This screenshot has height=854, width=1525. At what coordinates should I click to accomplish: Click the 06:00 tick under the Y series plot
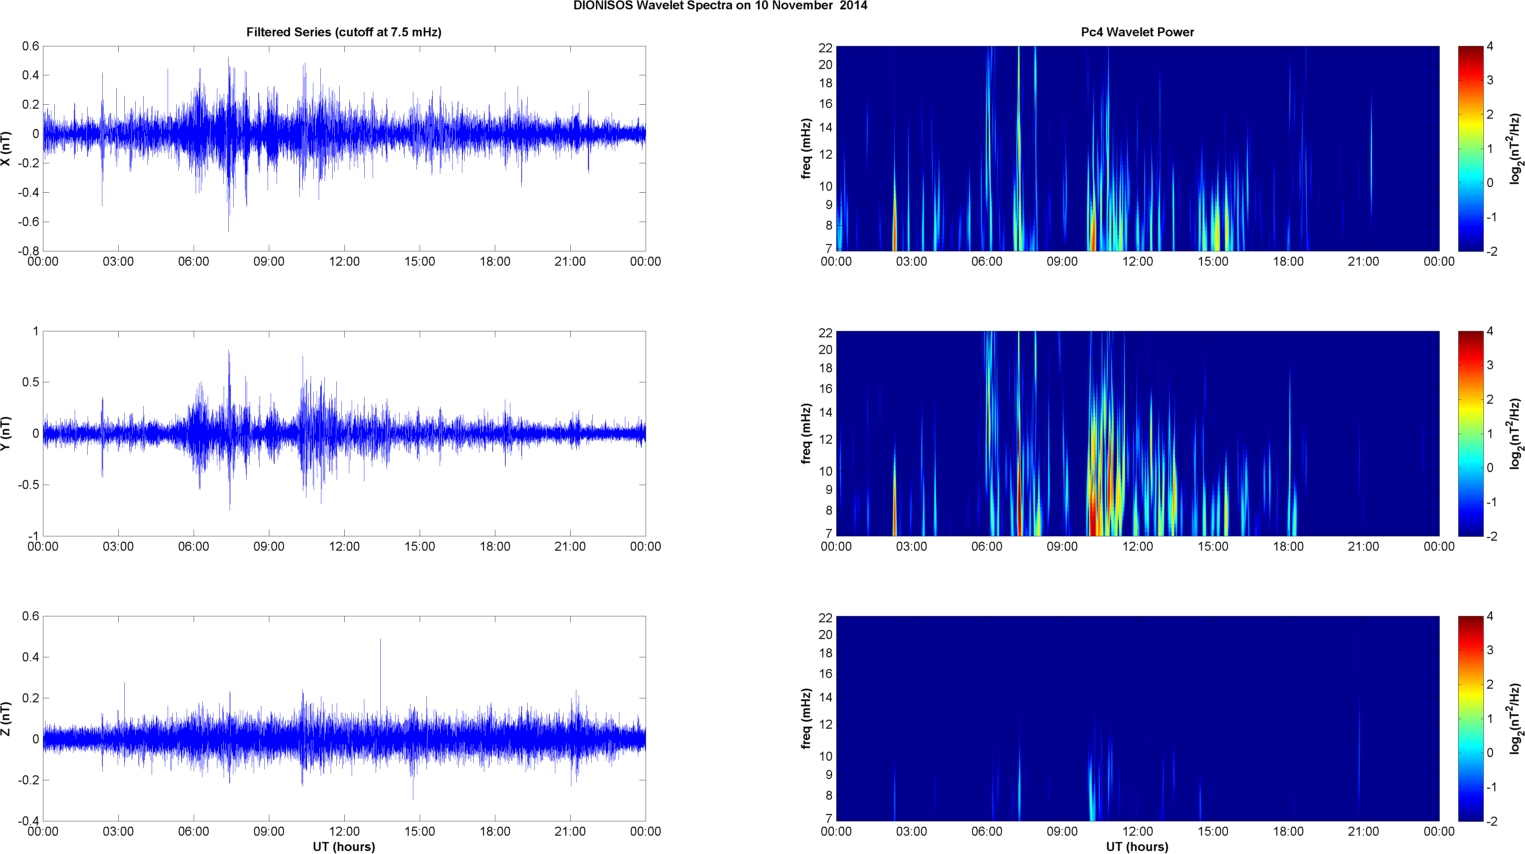tap(194, 546)
